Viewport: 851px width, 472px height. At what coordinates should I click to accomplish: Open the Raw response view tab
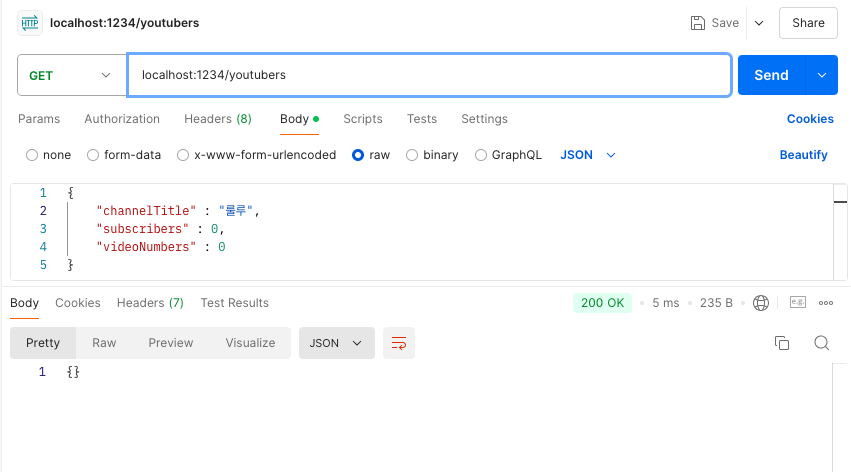(x=104, y=343)
